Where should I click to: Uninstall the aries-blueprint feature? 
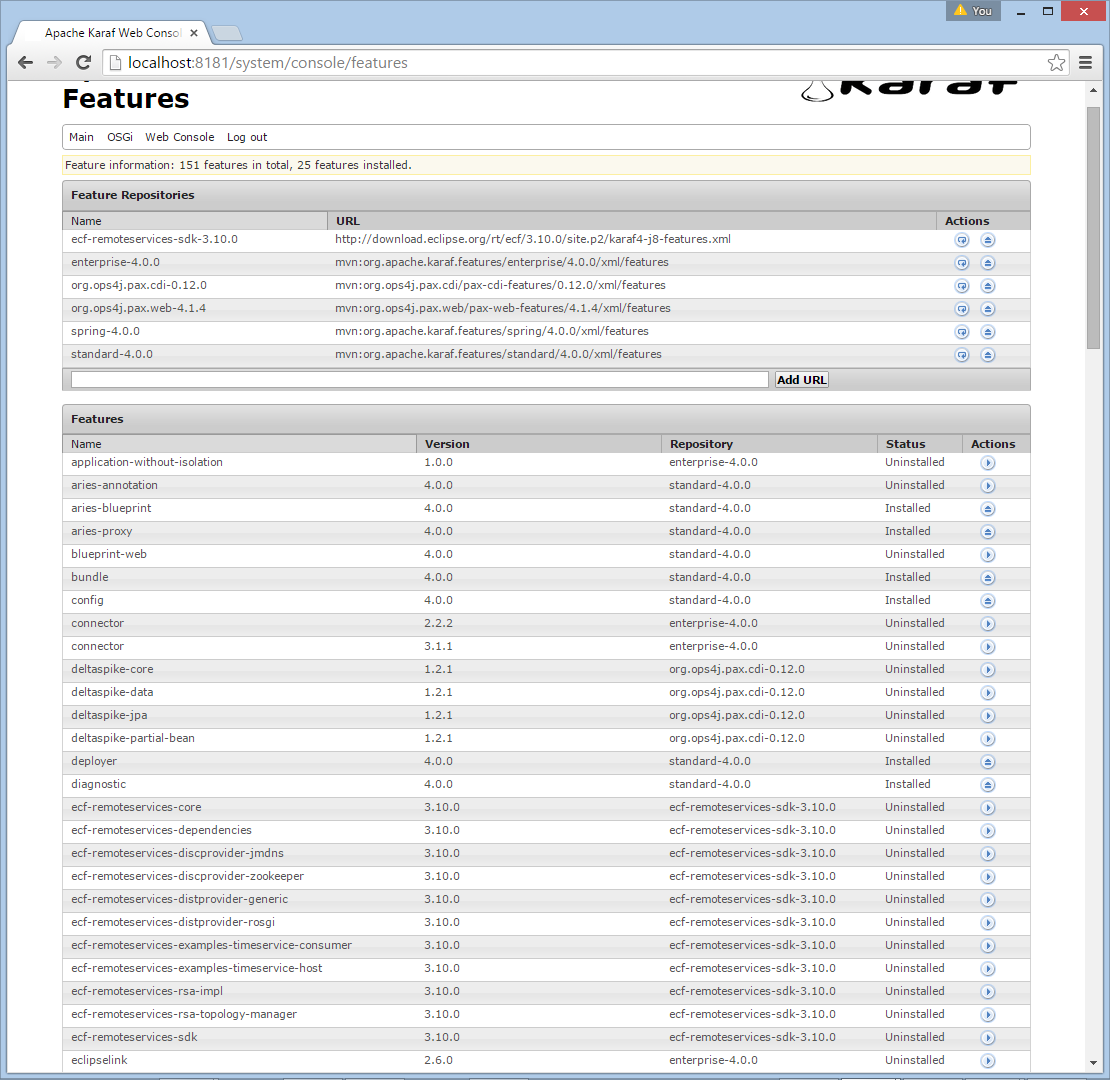coord(988,509)
